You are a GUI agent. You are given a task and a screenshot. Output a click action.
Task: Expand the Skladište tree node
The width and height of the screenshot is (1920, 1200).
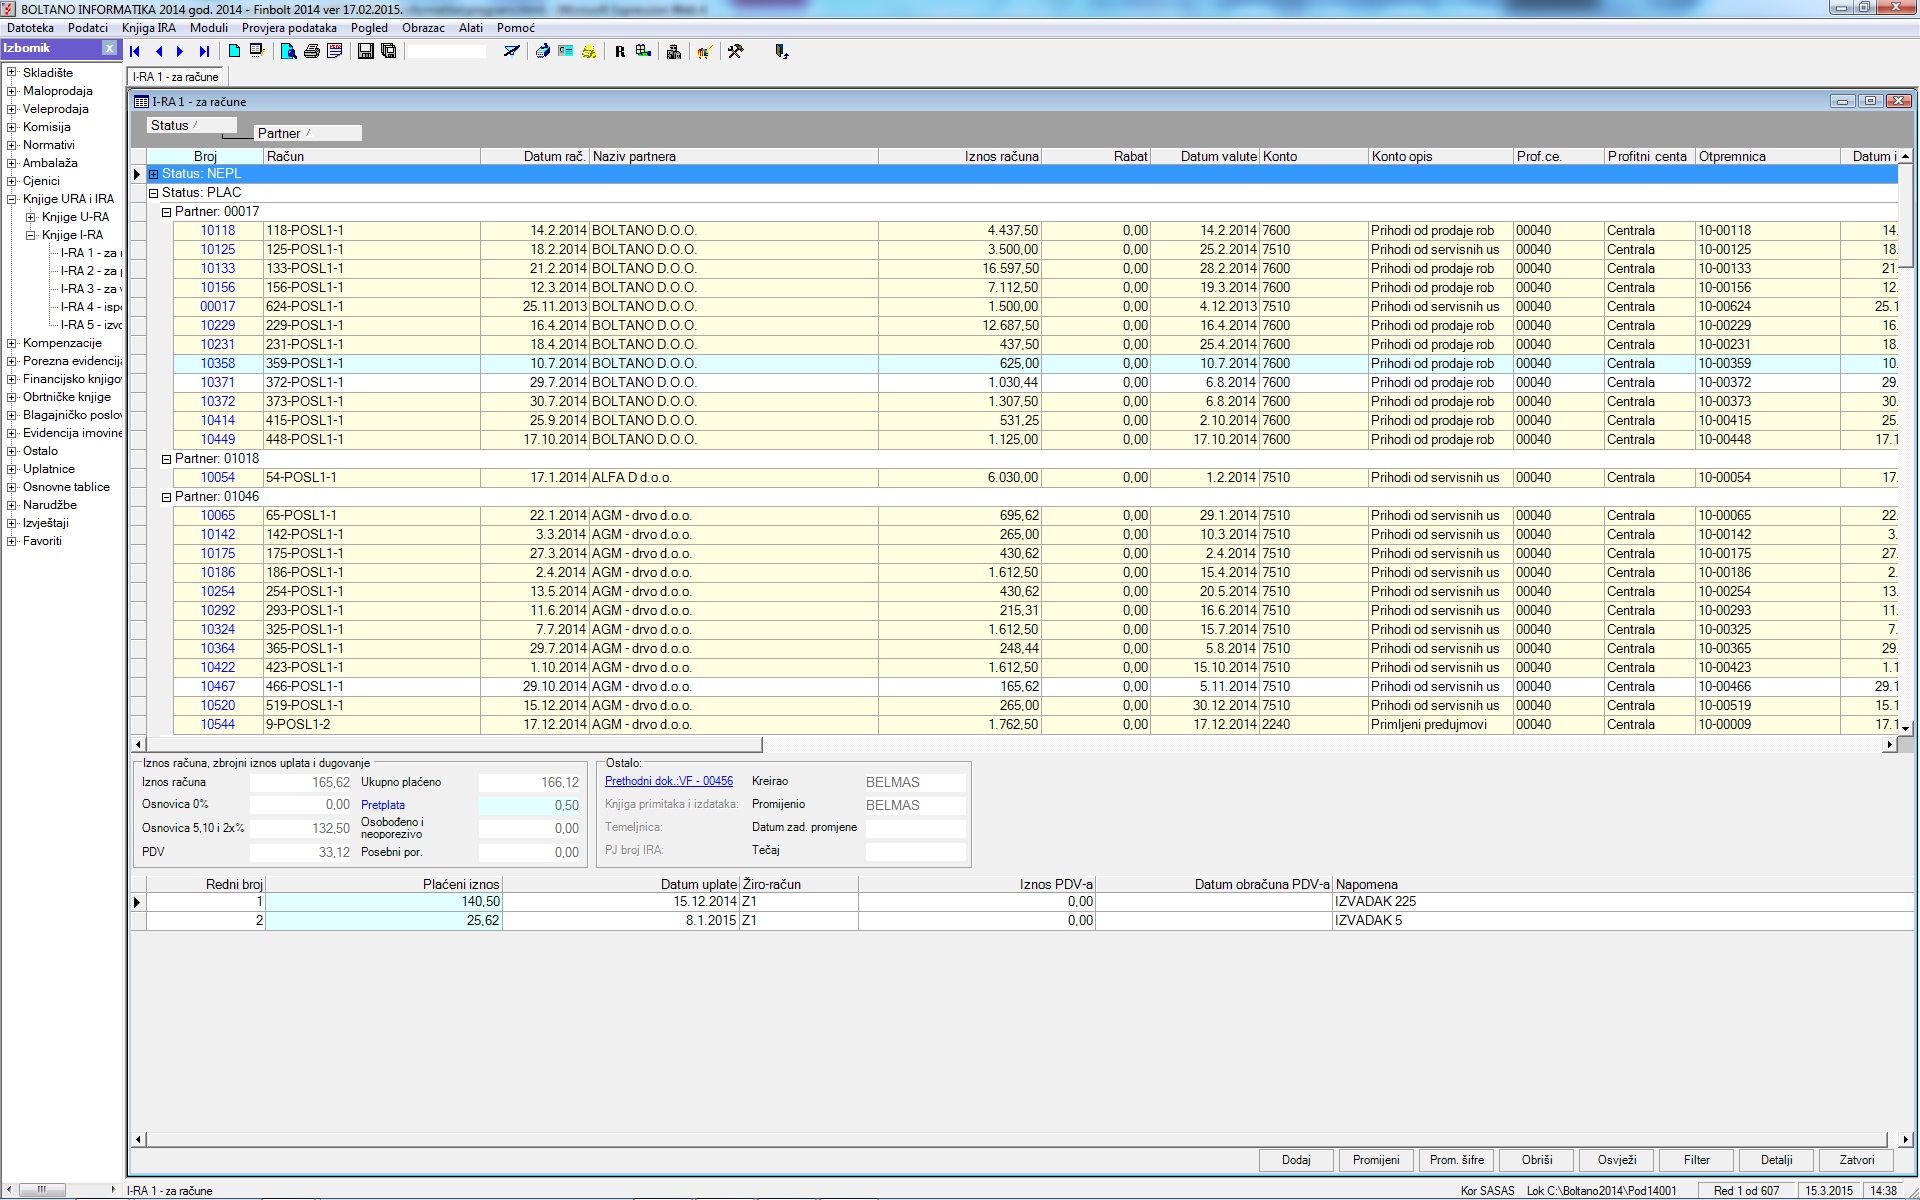12,73
